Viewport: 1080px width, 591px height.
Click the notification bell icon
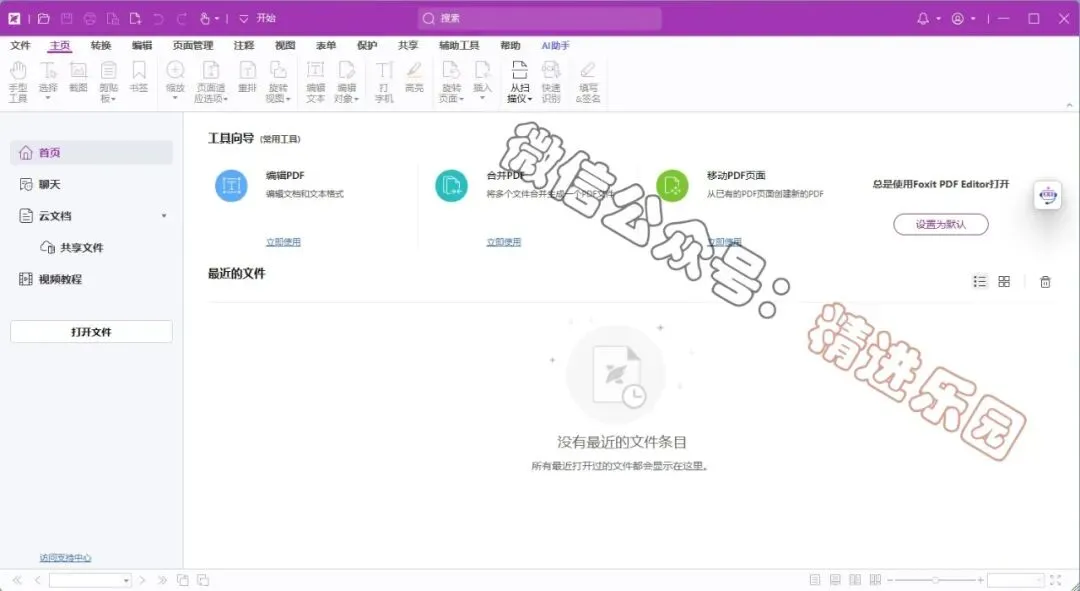[x=923, y=19]
